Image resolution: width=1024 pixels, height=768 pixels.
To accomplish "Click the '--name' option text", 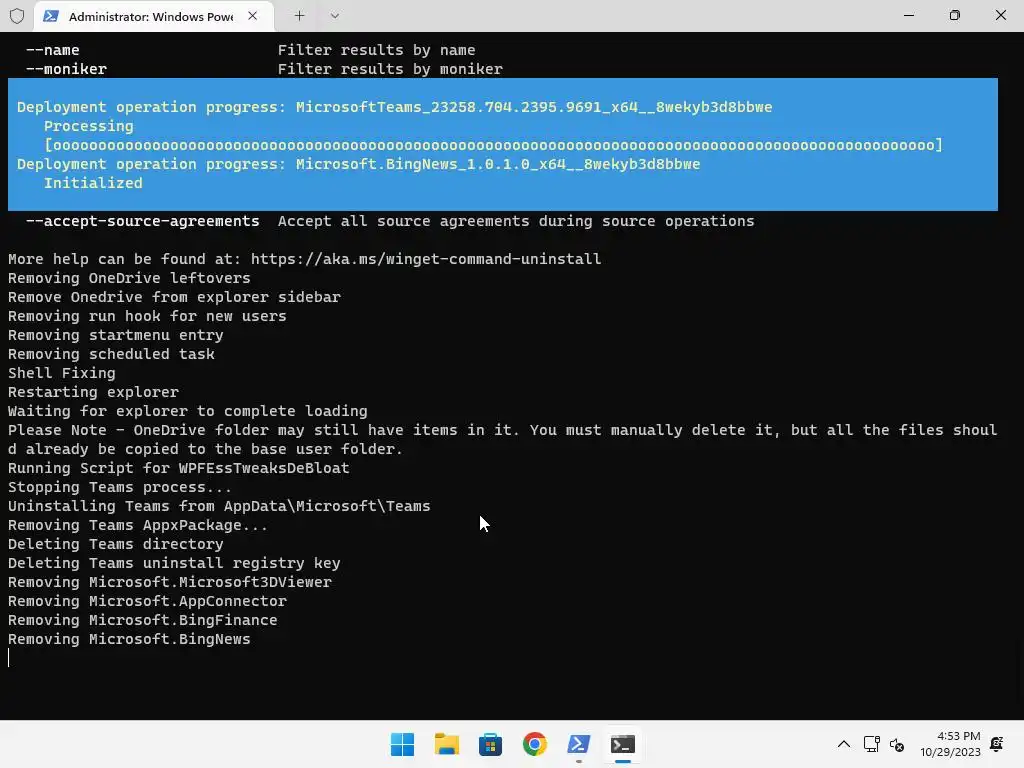I will tap(52, 50).
